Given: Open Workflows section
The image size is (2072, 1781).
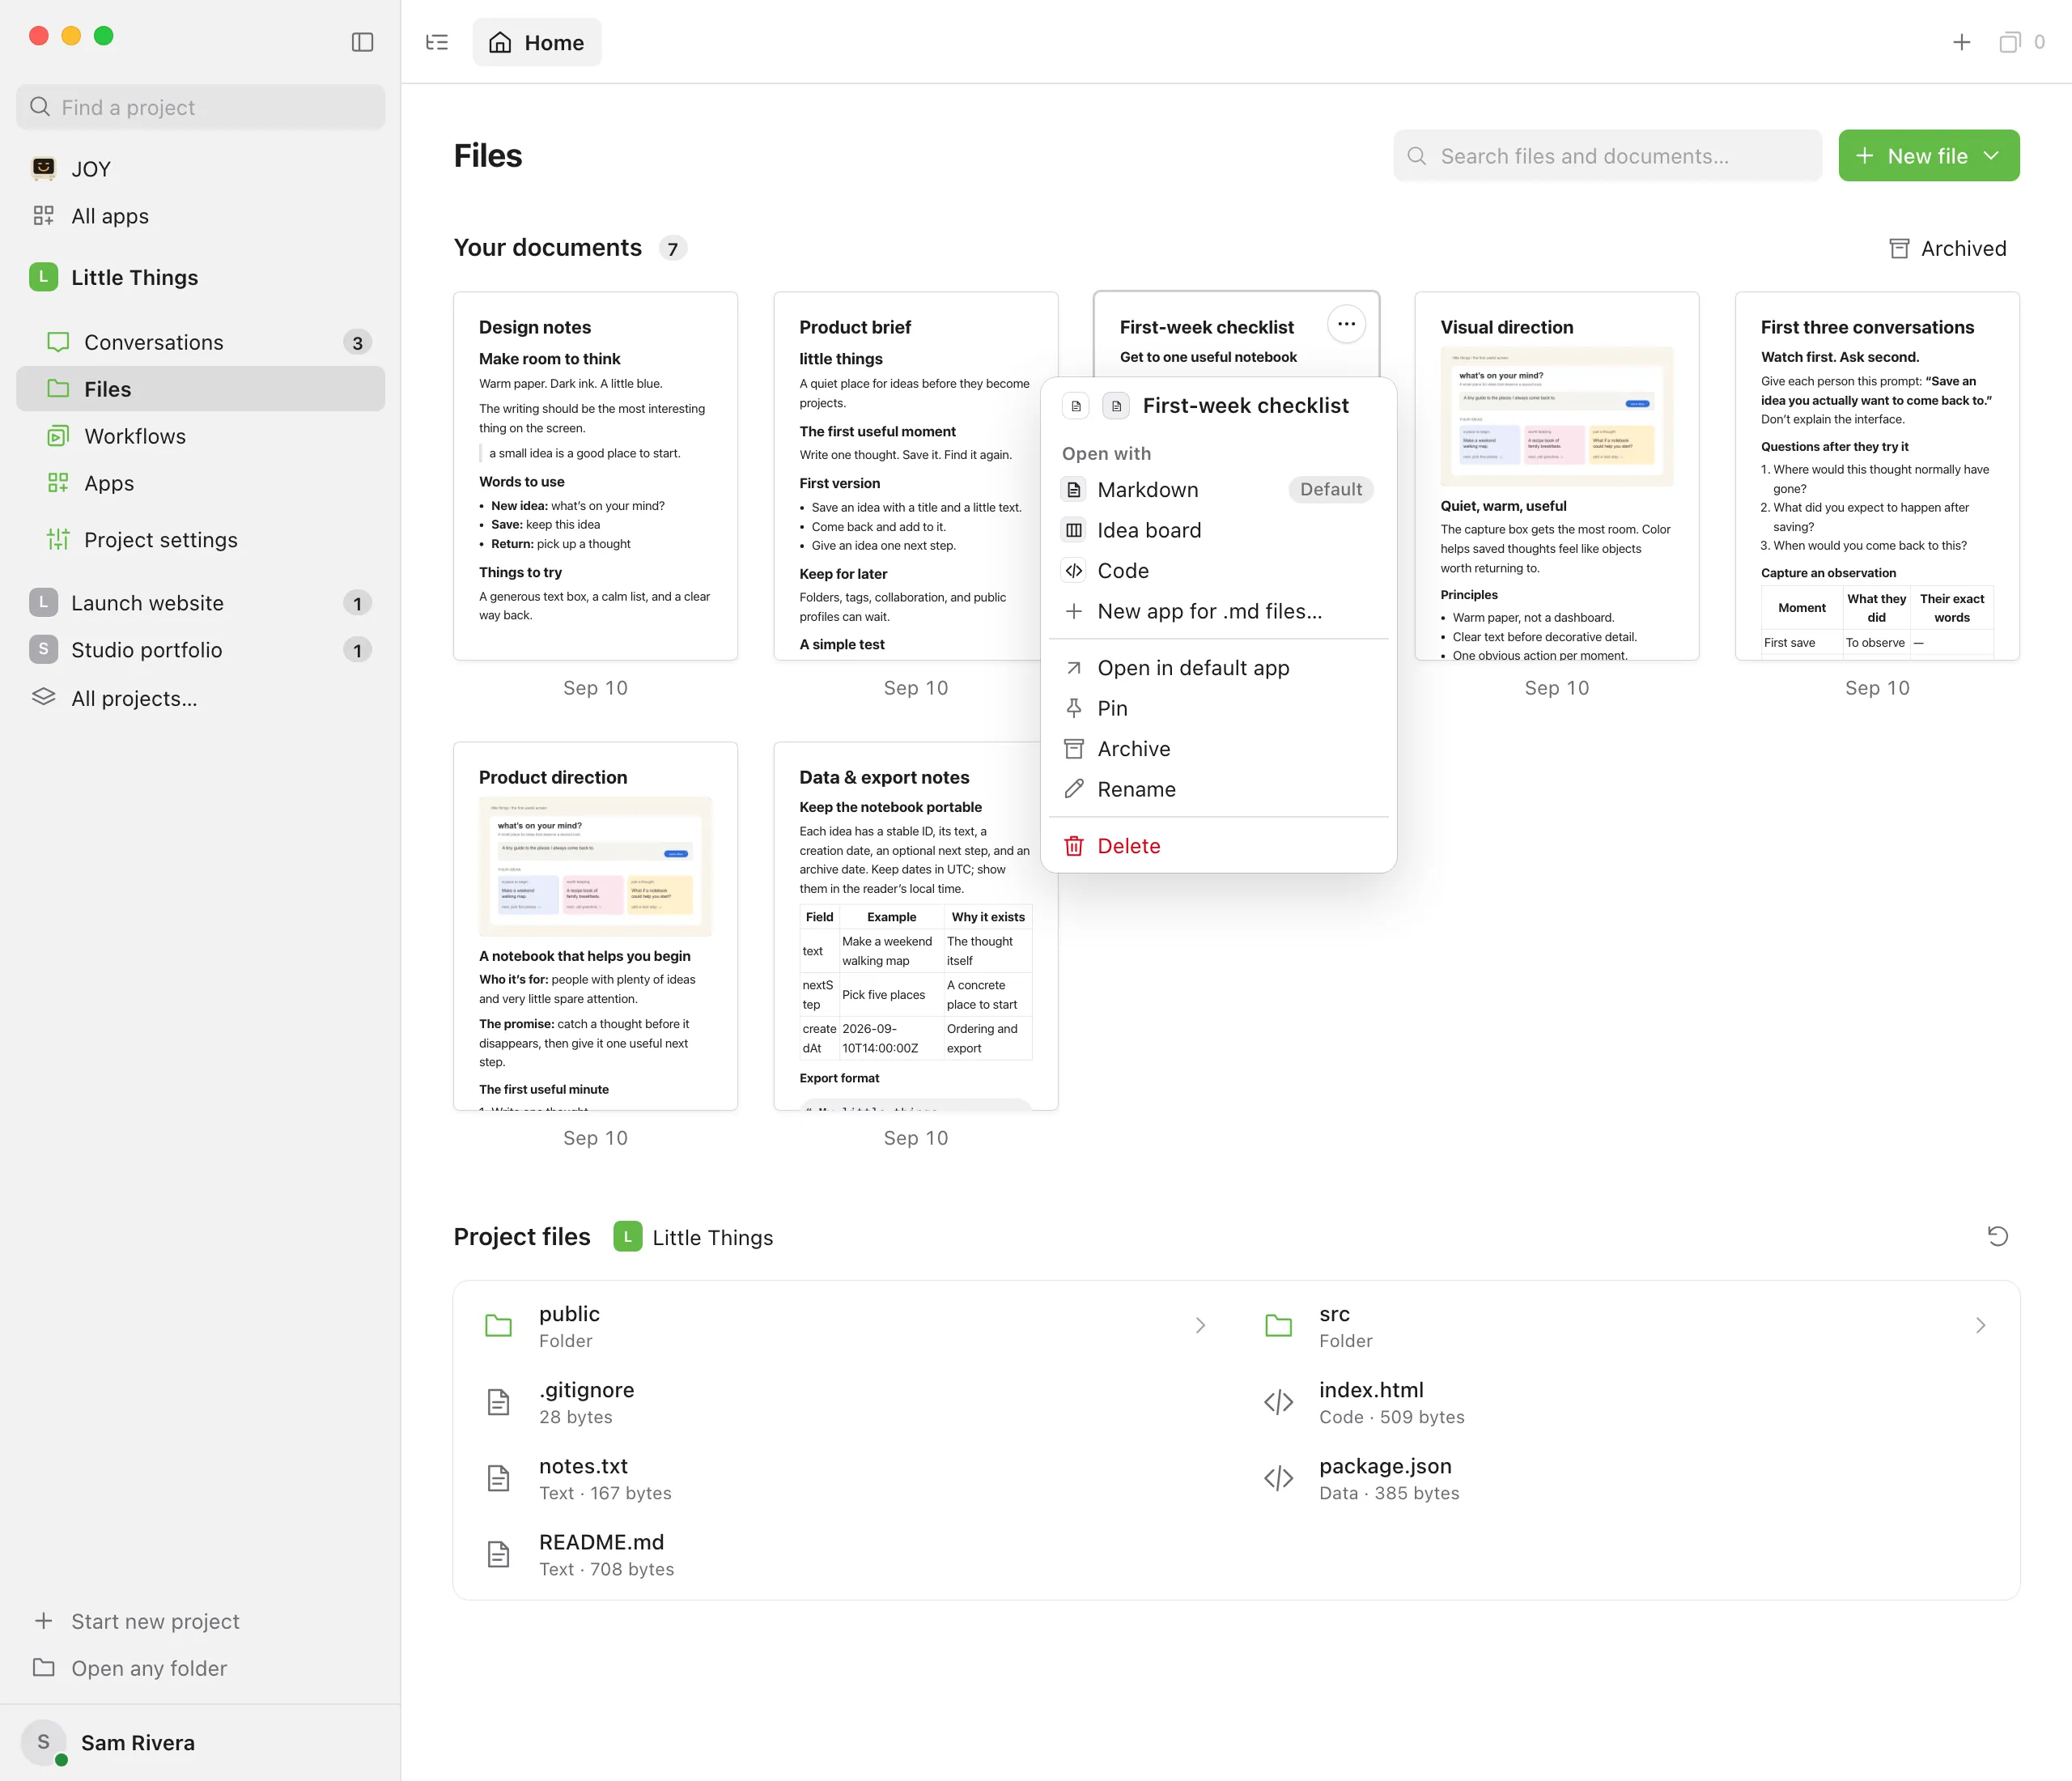Looking at the screenshot, I should tap(201, 436).
